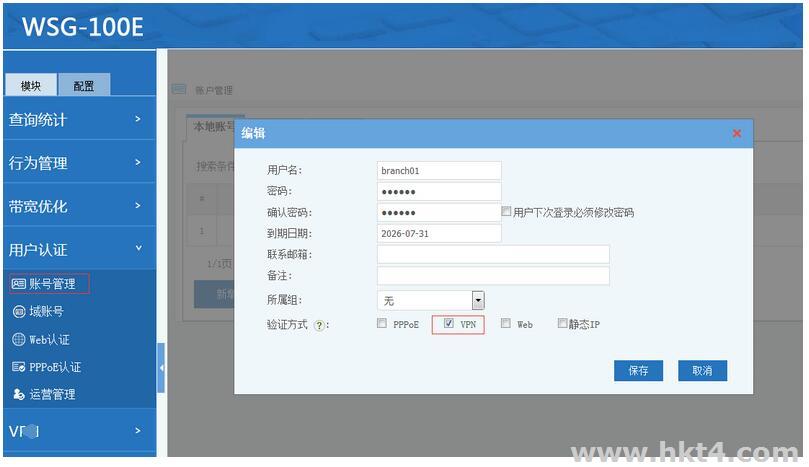
Task: Click the 密码 password field
Action: [439, 191]
